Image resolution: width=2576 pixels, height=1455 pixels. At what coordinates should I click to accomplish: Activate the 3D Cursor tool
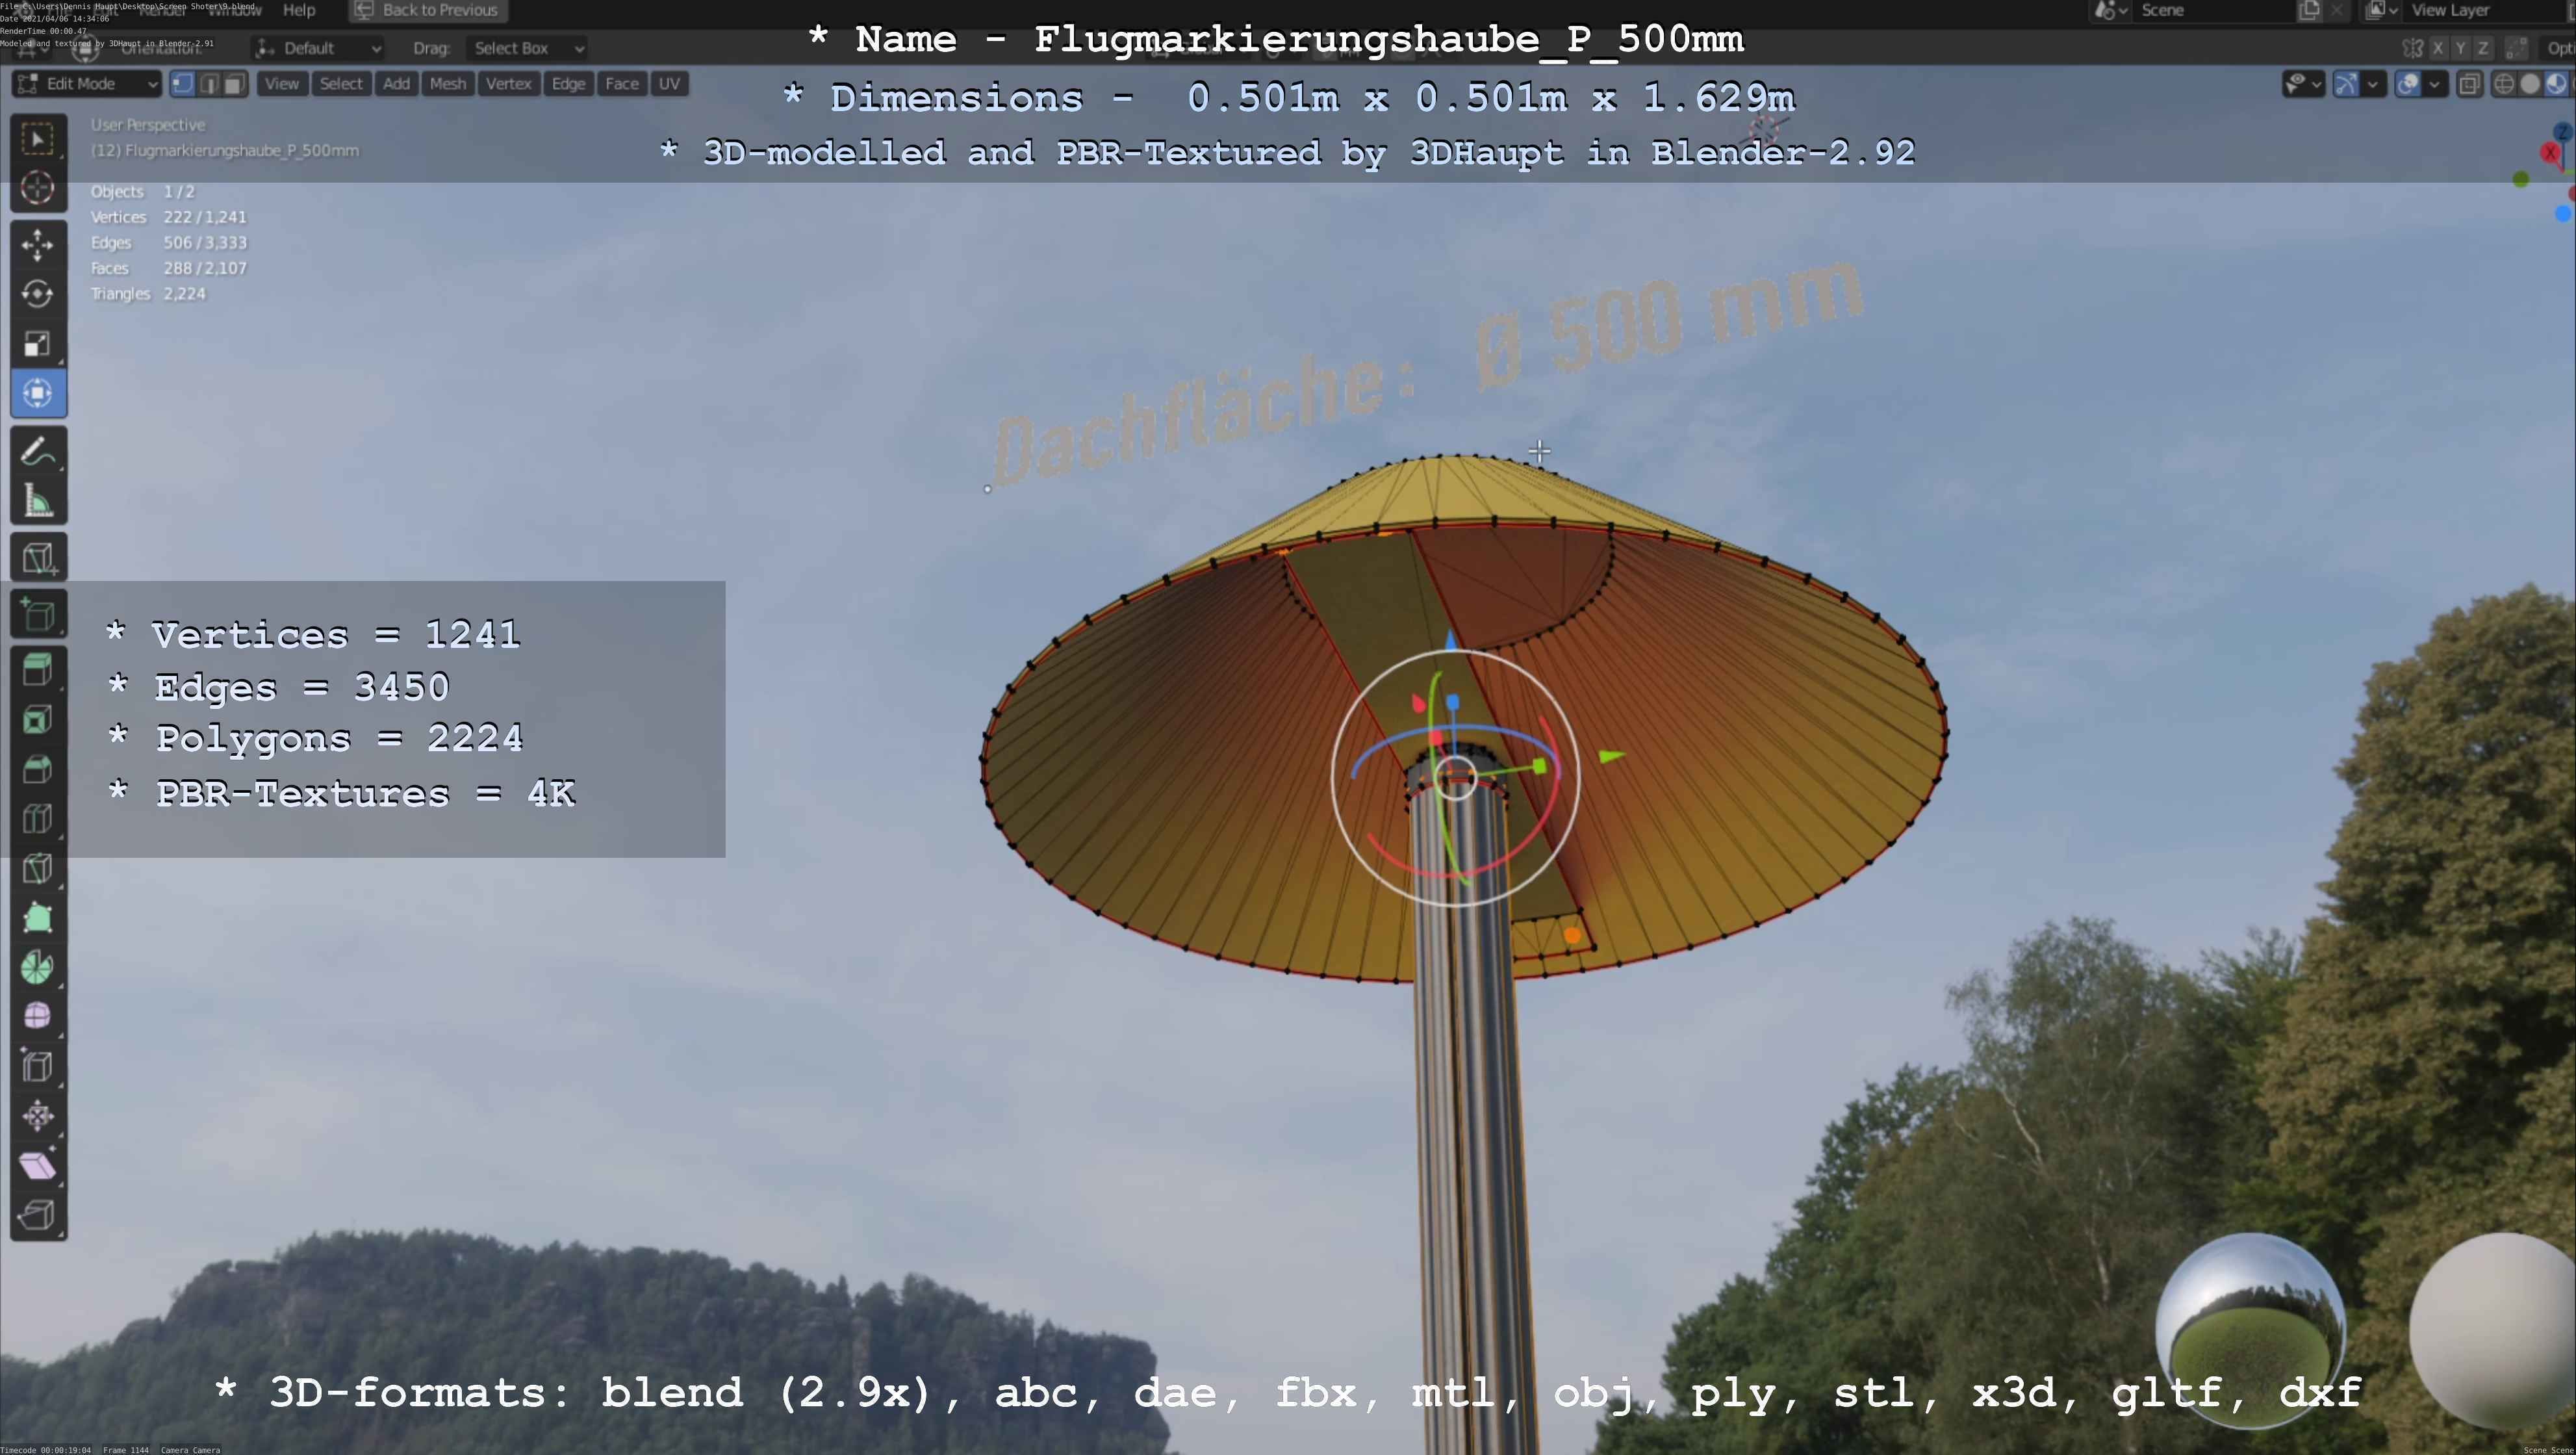point(38,188)
